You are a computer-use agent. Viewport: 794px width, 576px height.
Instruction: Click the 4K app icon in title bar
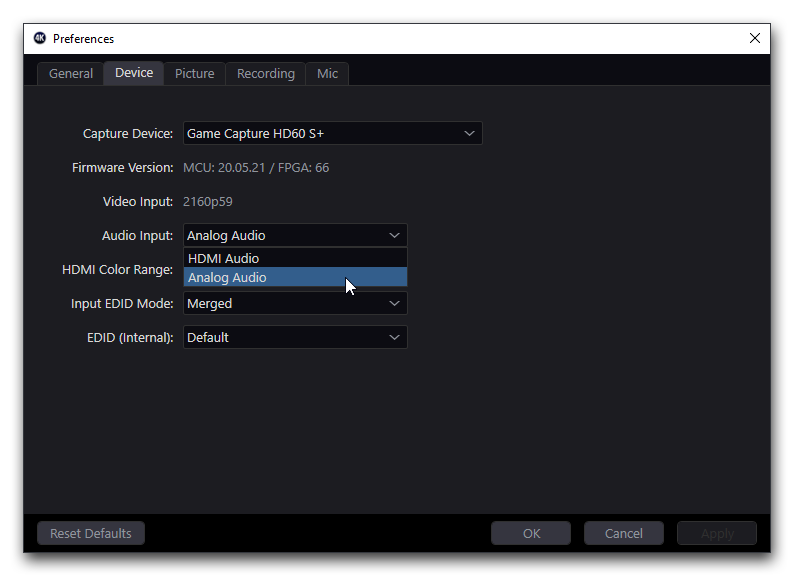40,39
